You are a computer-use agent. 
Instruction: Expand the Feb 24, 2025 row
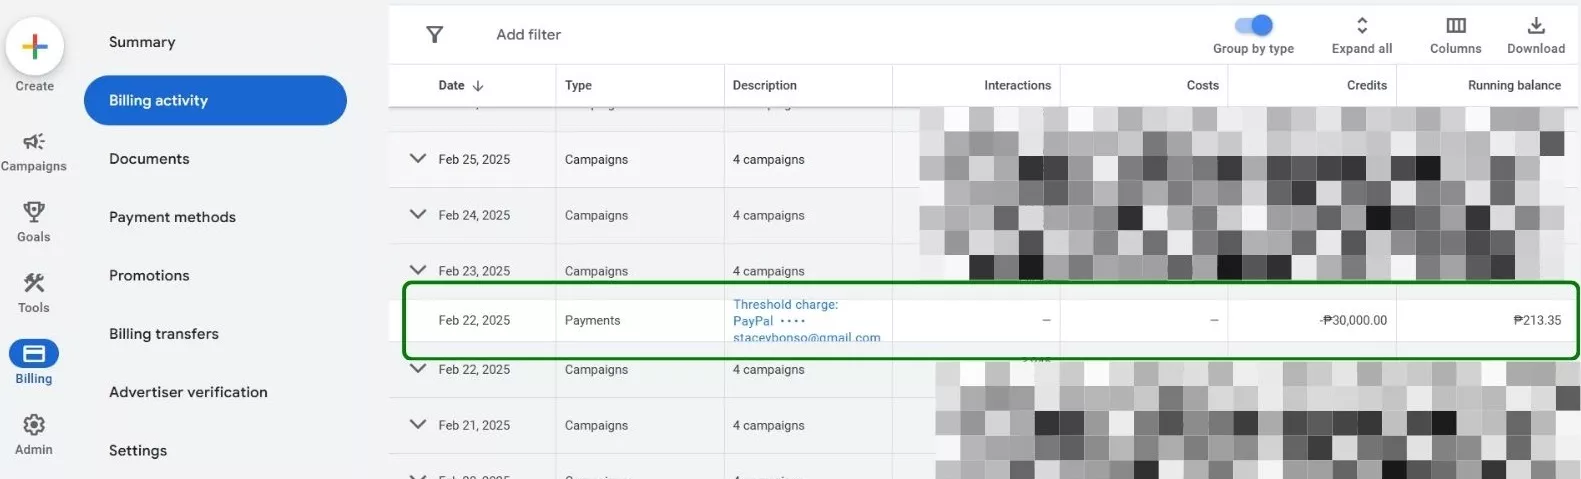[x=418, y=215]
